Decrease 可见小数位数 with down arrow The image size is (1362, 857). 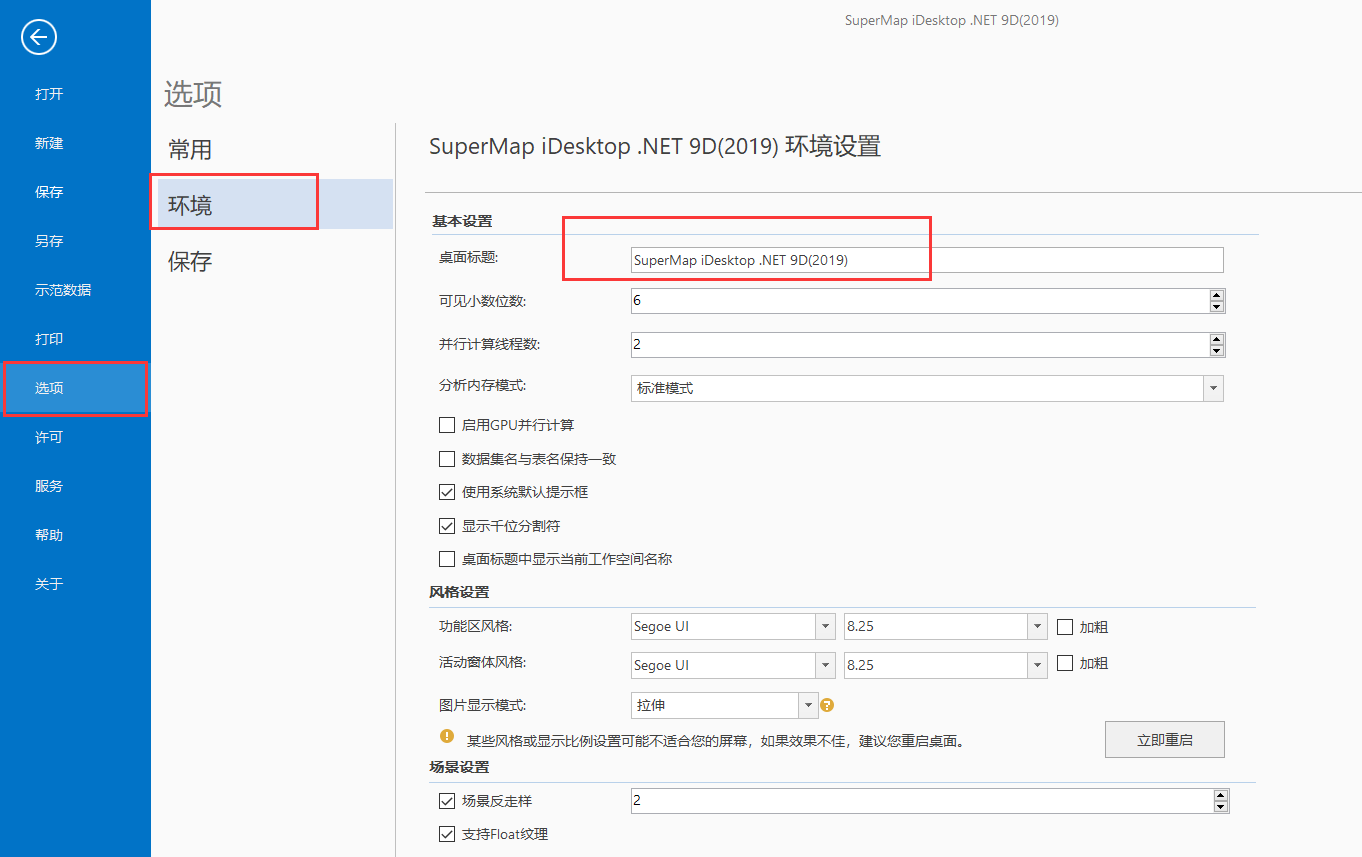point(1216,307)
